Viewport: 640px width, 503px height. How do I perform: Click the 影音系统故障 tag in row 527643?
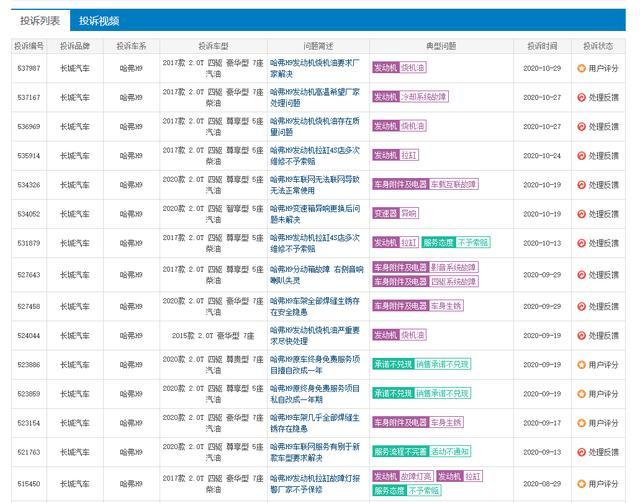(453, 267)
